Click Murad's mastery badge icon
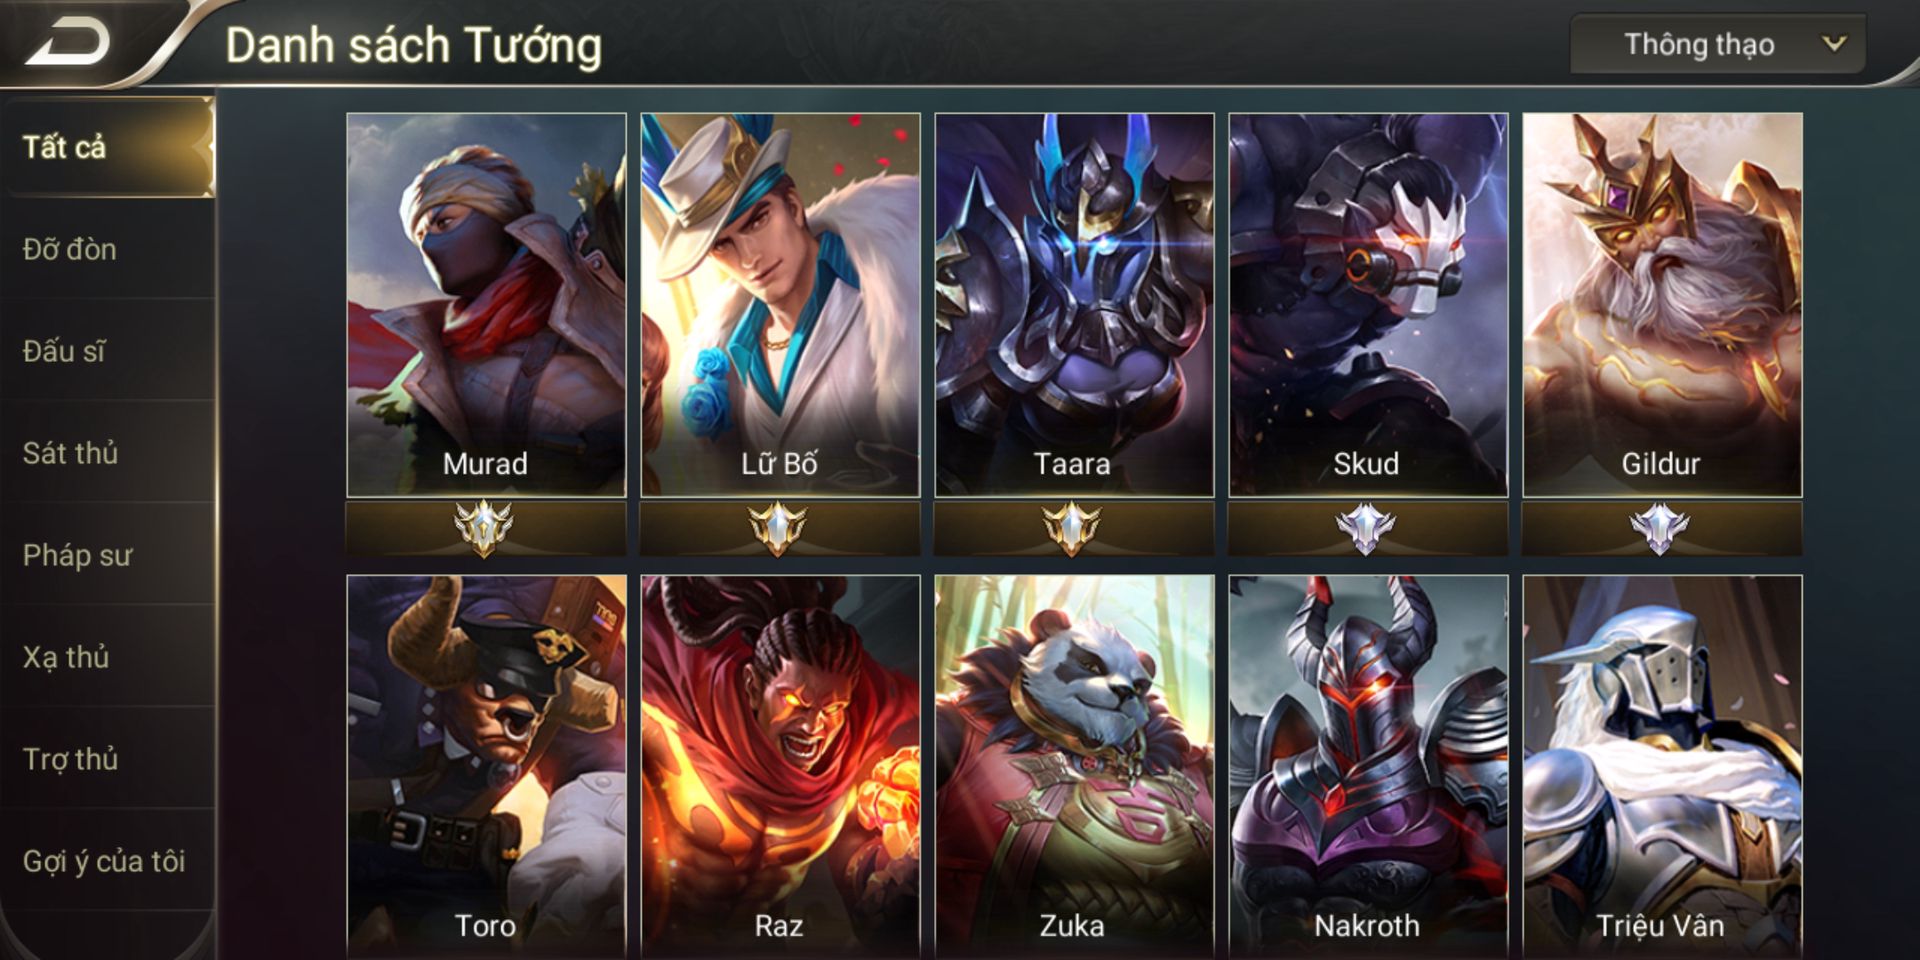Viewport: 1920px width, 960px height. [485, 527]
